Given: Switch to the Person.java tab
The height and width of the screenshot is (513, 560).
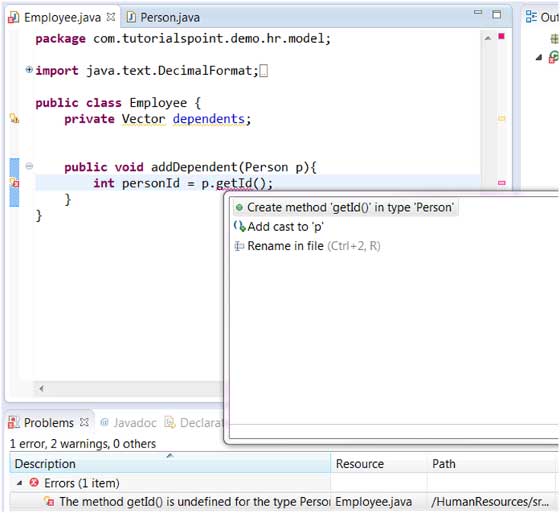Looking at the screenshot, I should (164, 17).
